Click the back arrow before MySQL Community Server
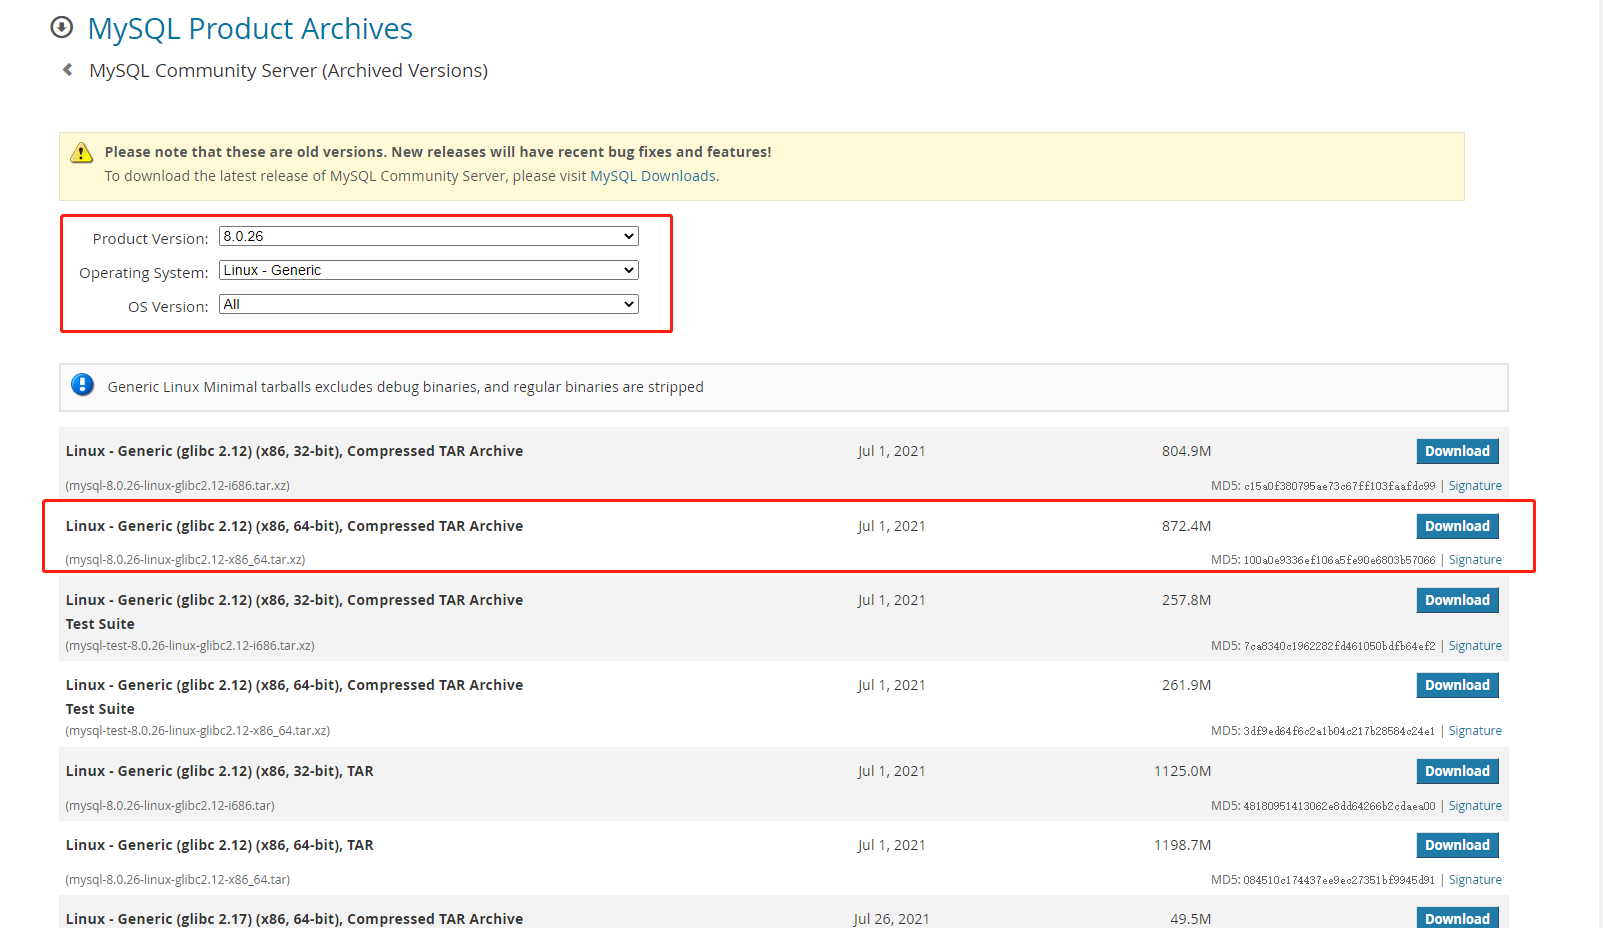 tap(67, 70)
